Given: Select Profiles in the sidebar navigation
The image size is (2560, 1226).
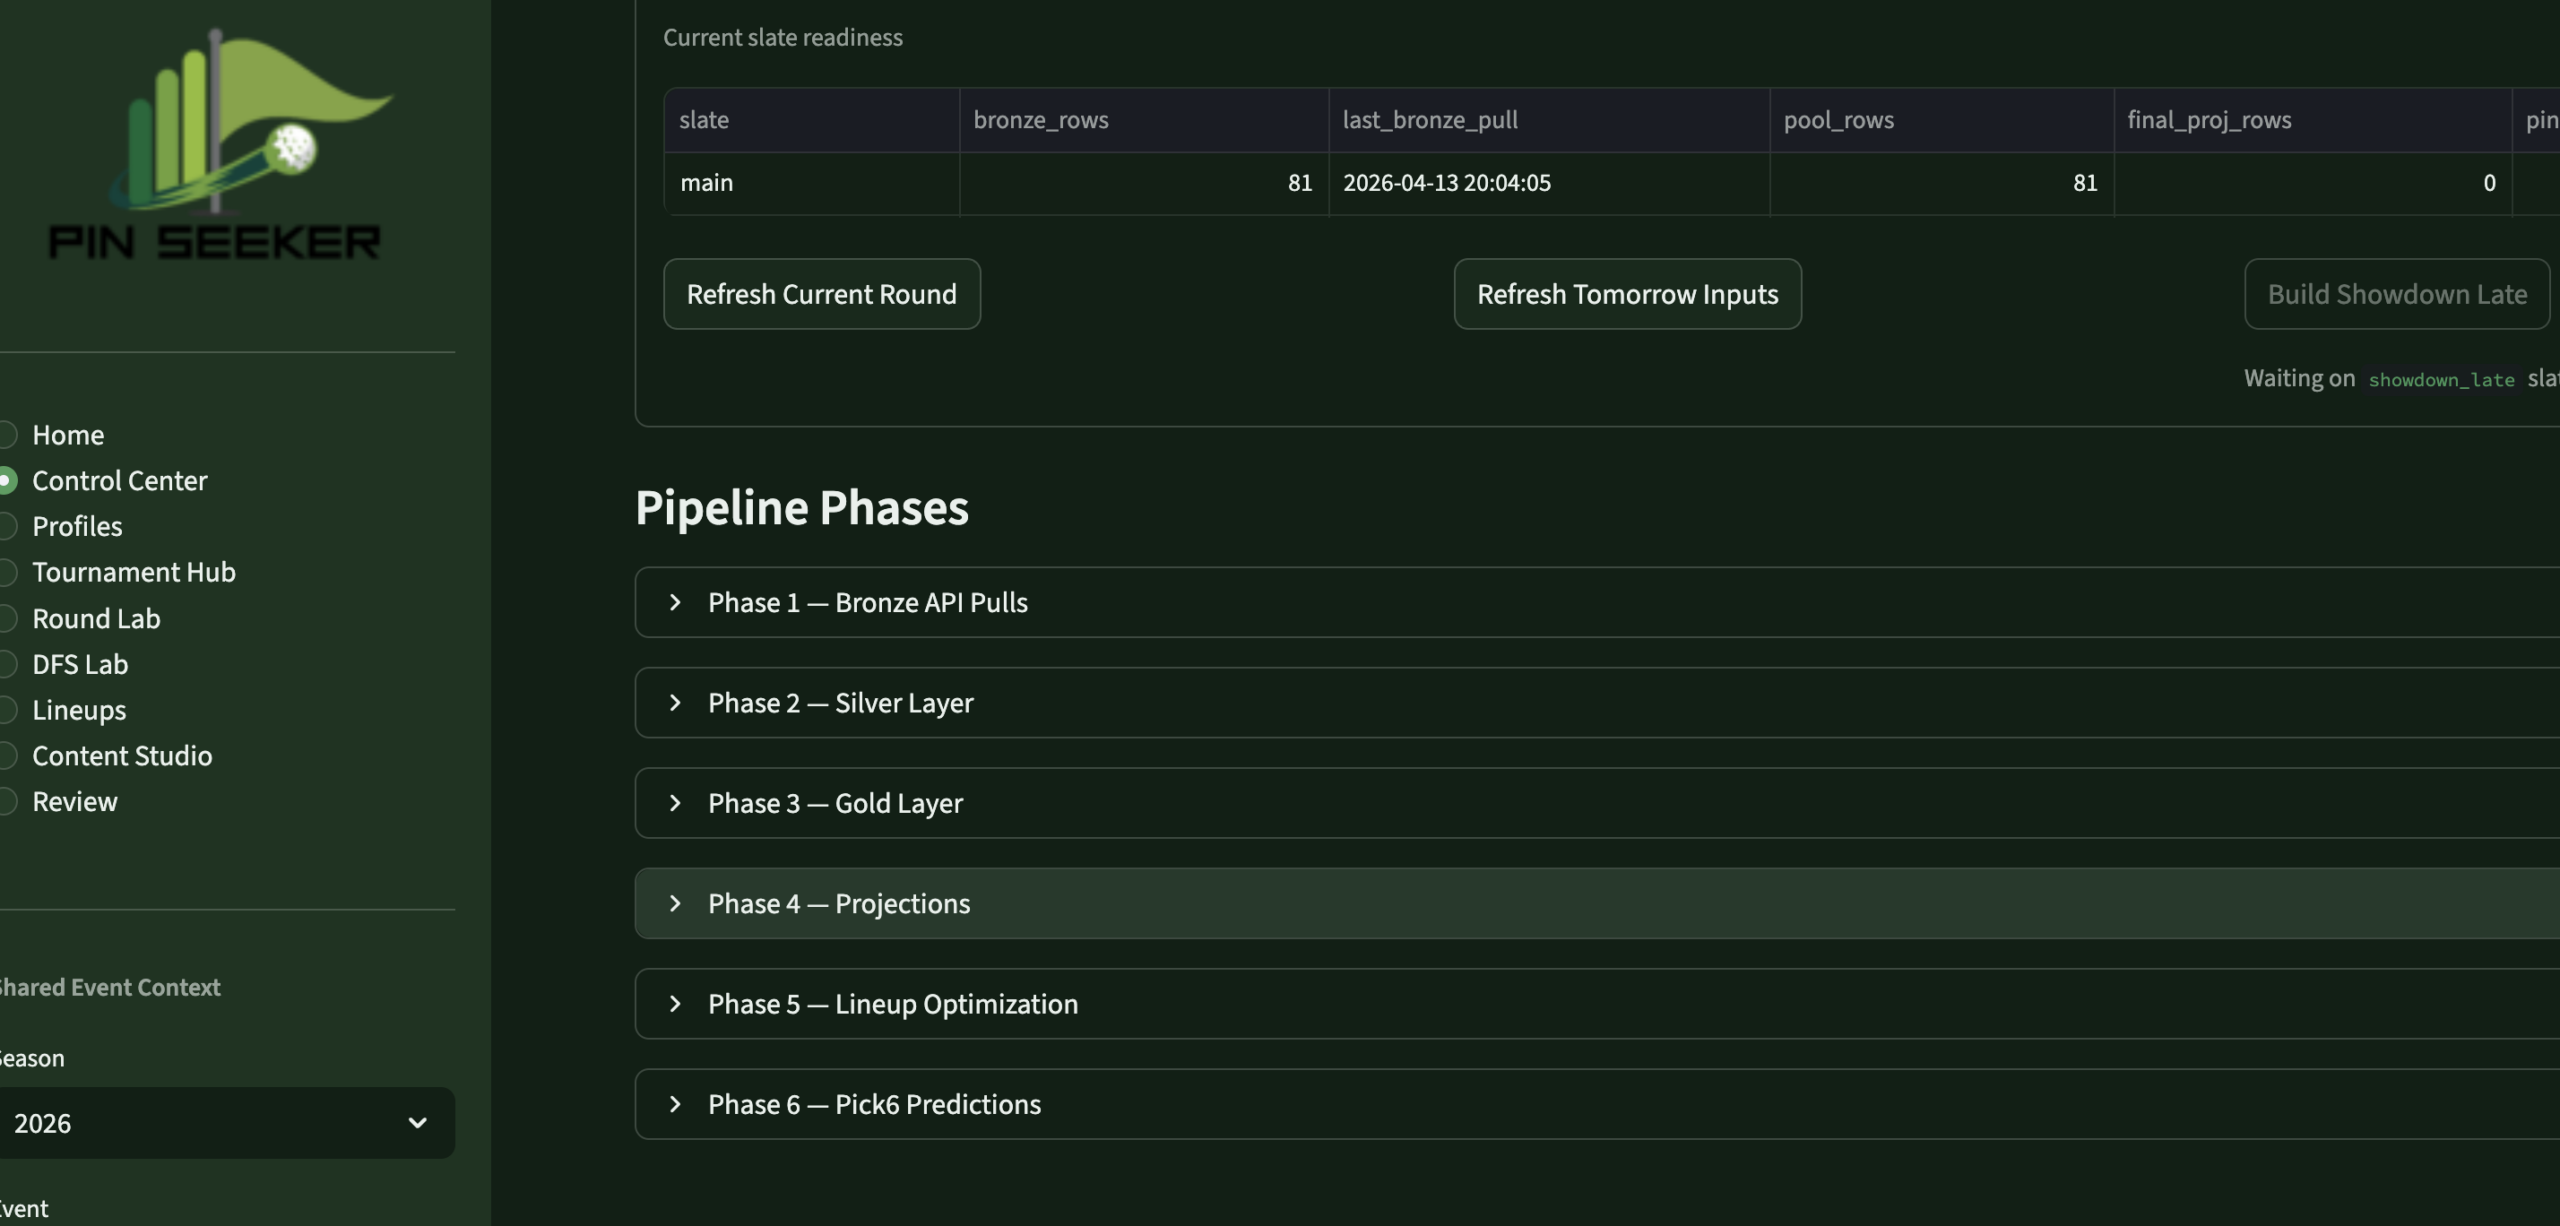Looking at the screenshot, I should pyautogui.click(x=77, y=527).
